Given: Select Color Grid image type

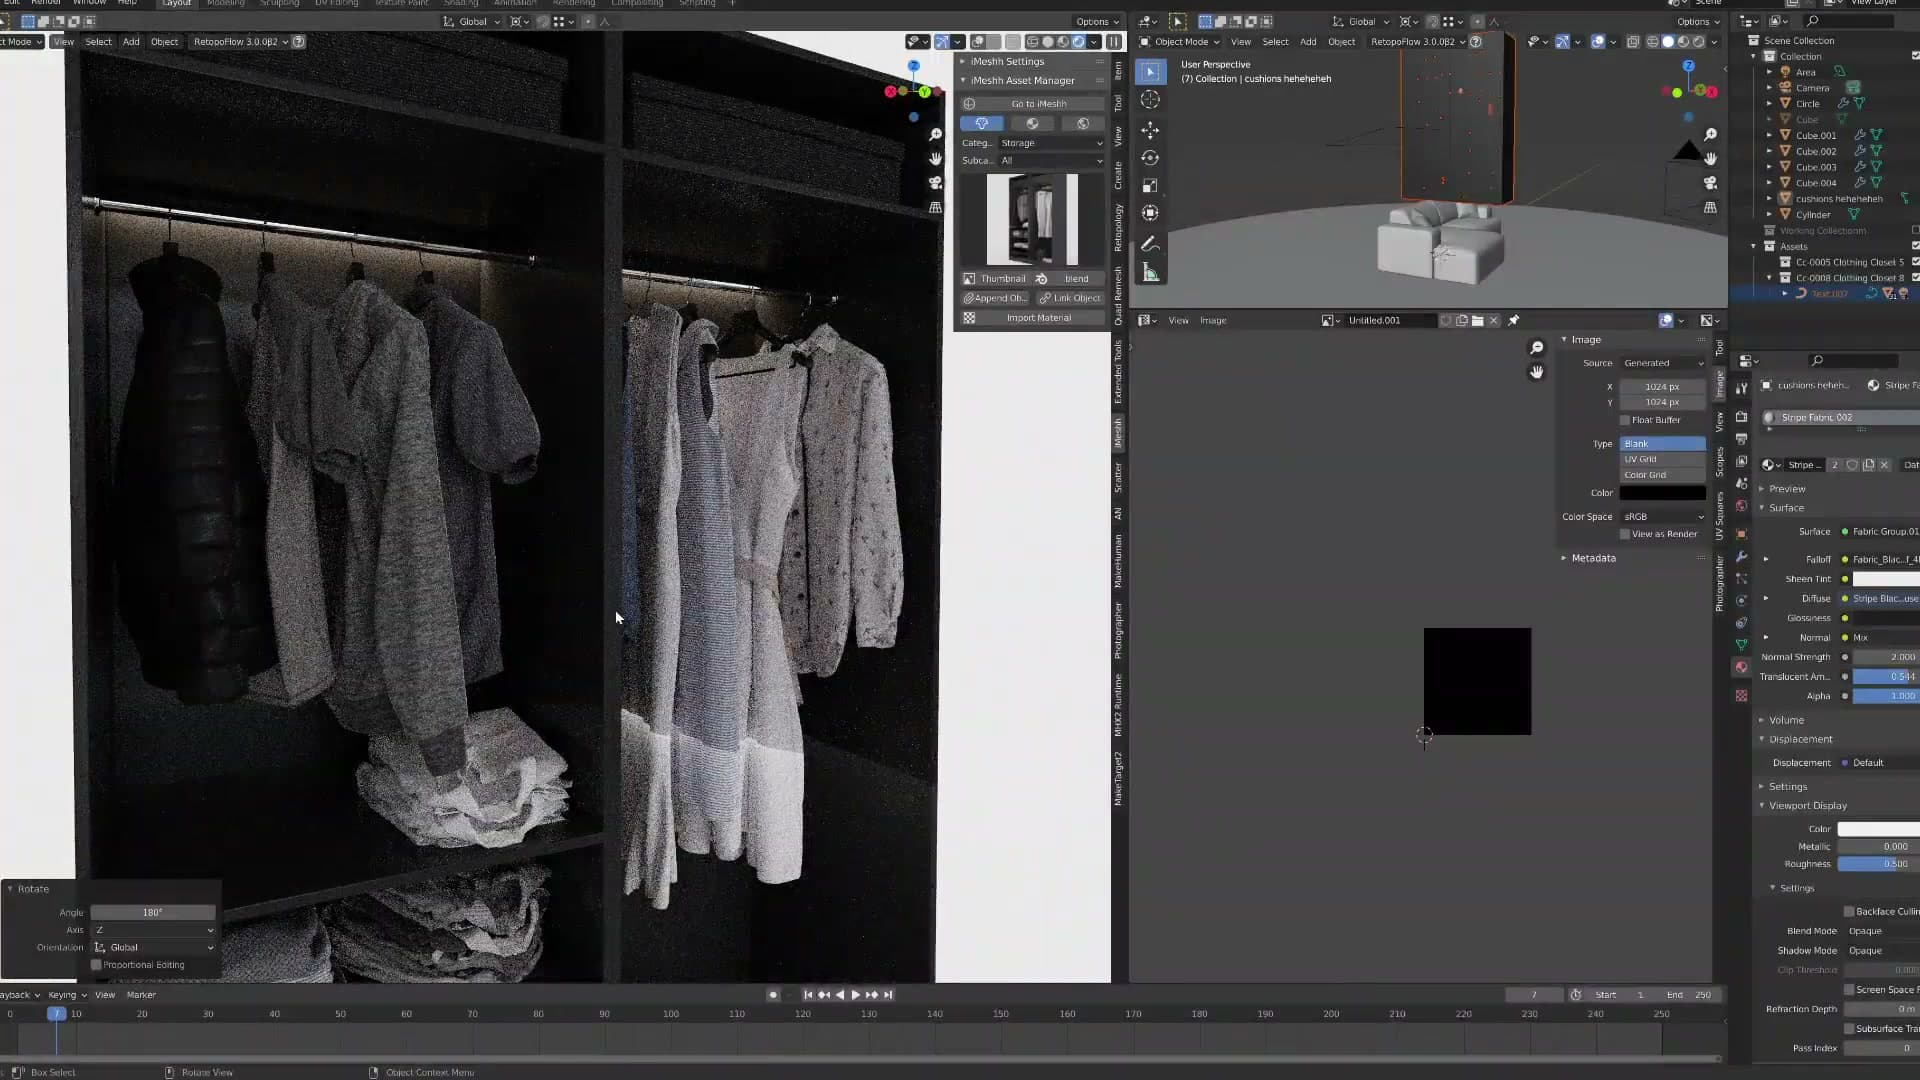Looking at the screenshot, I should [1663, 475].
